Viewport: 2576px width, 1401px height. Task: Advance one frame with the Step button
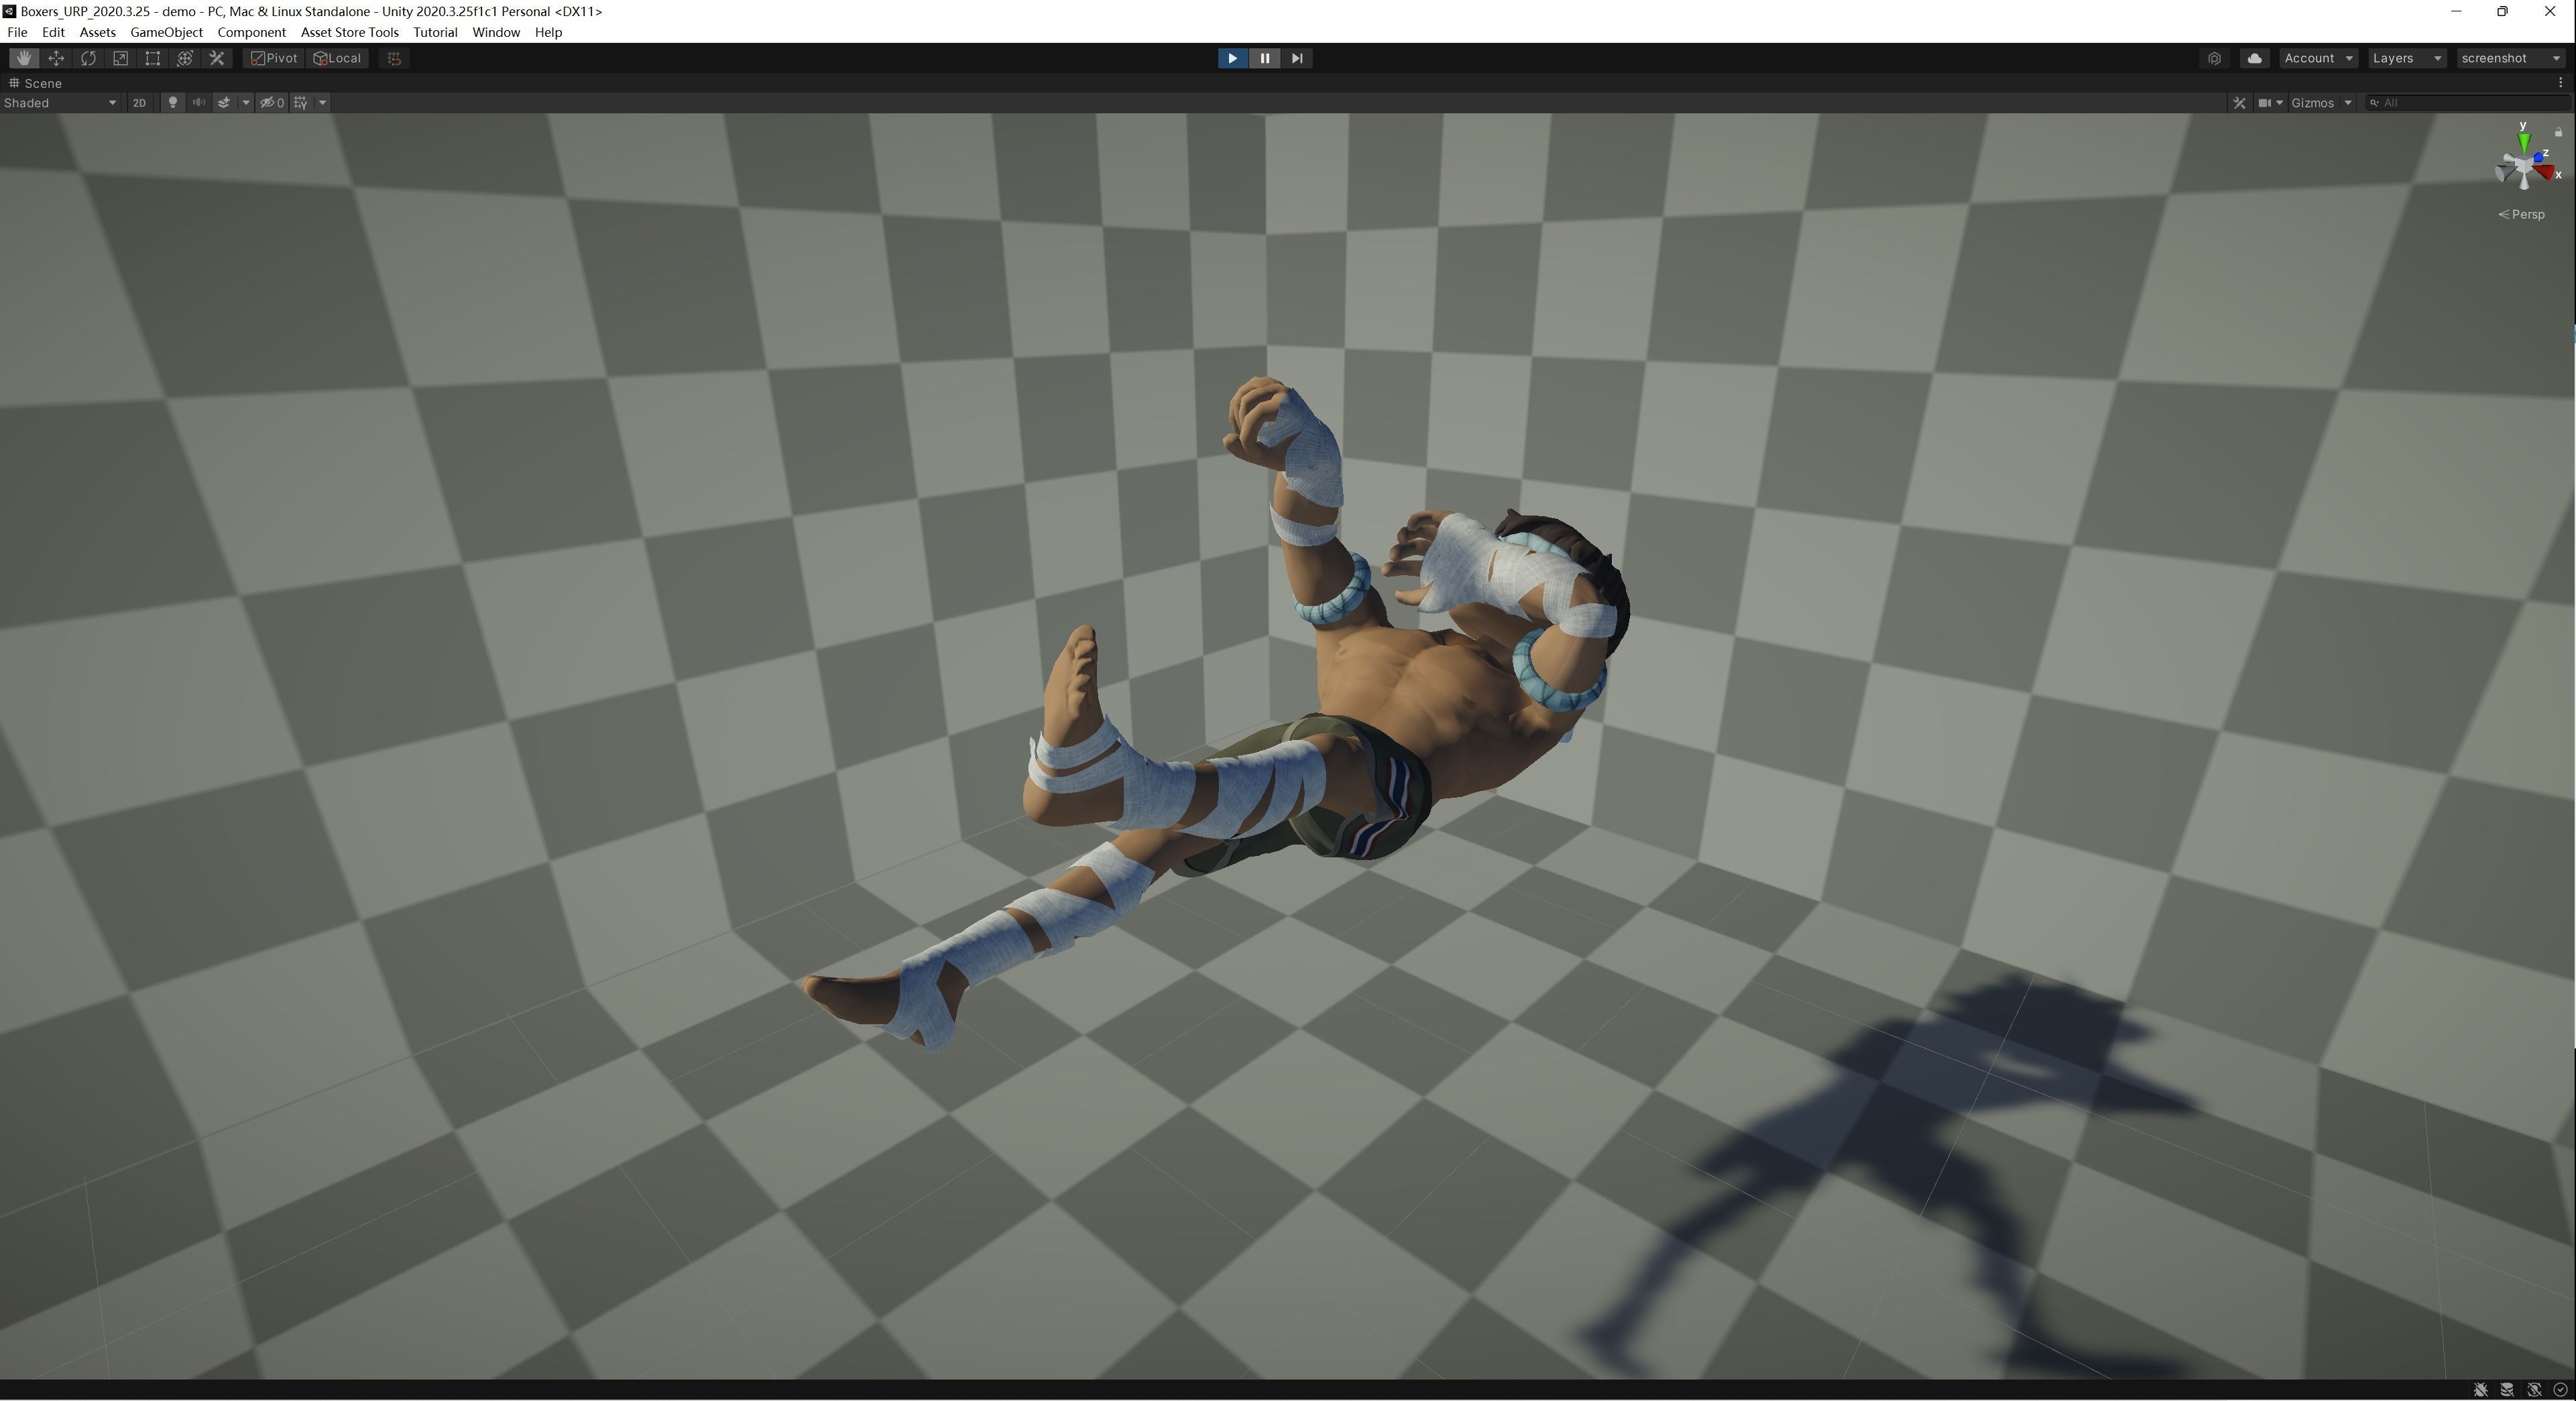(x=1296, y=58)
